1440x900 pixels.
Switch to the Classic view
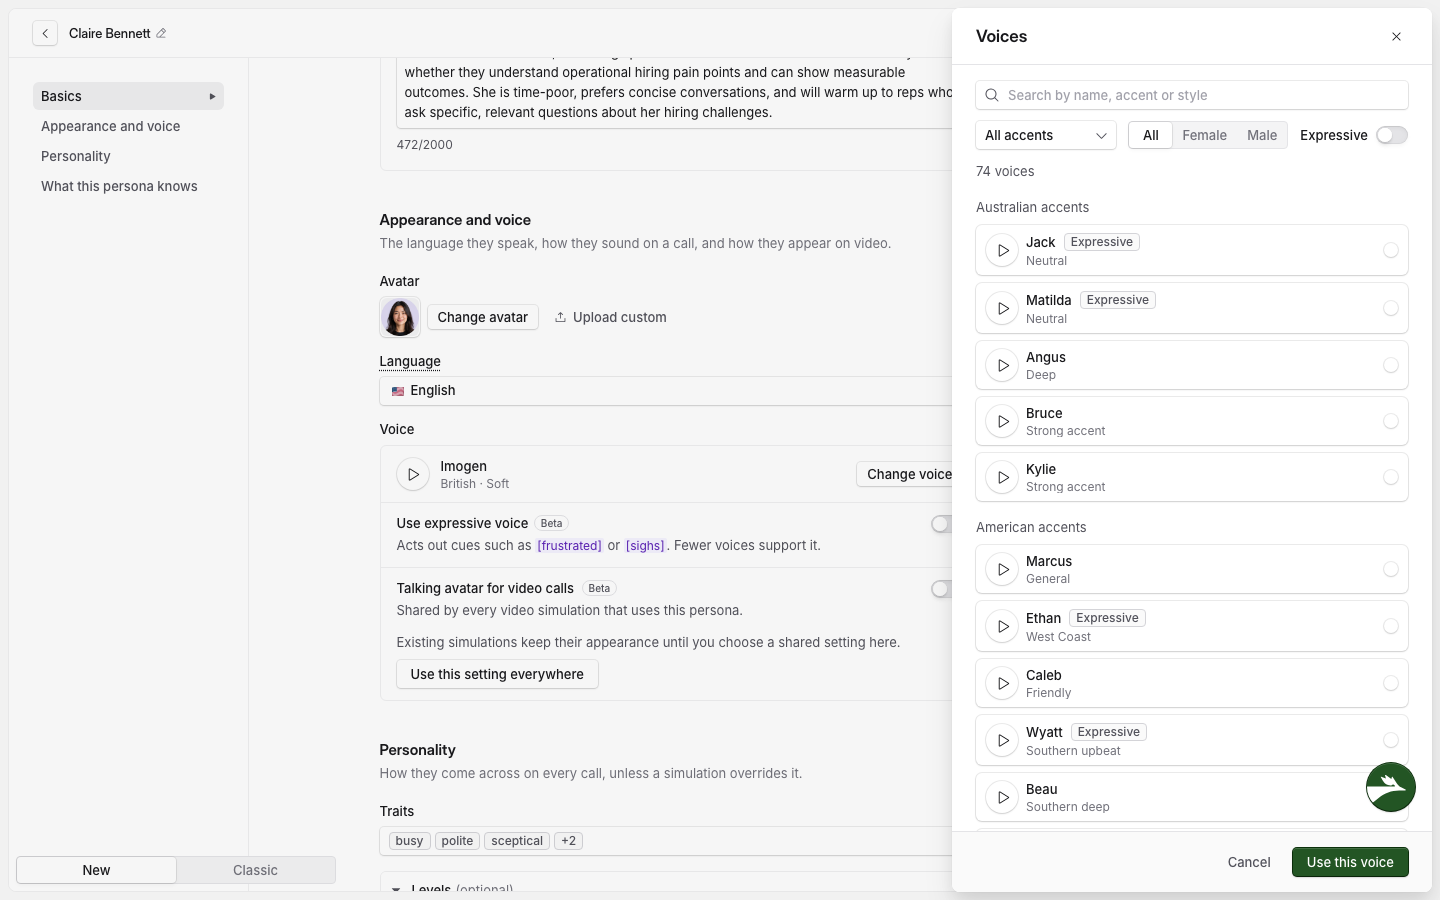click(x=255, y=870)
